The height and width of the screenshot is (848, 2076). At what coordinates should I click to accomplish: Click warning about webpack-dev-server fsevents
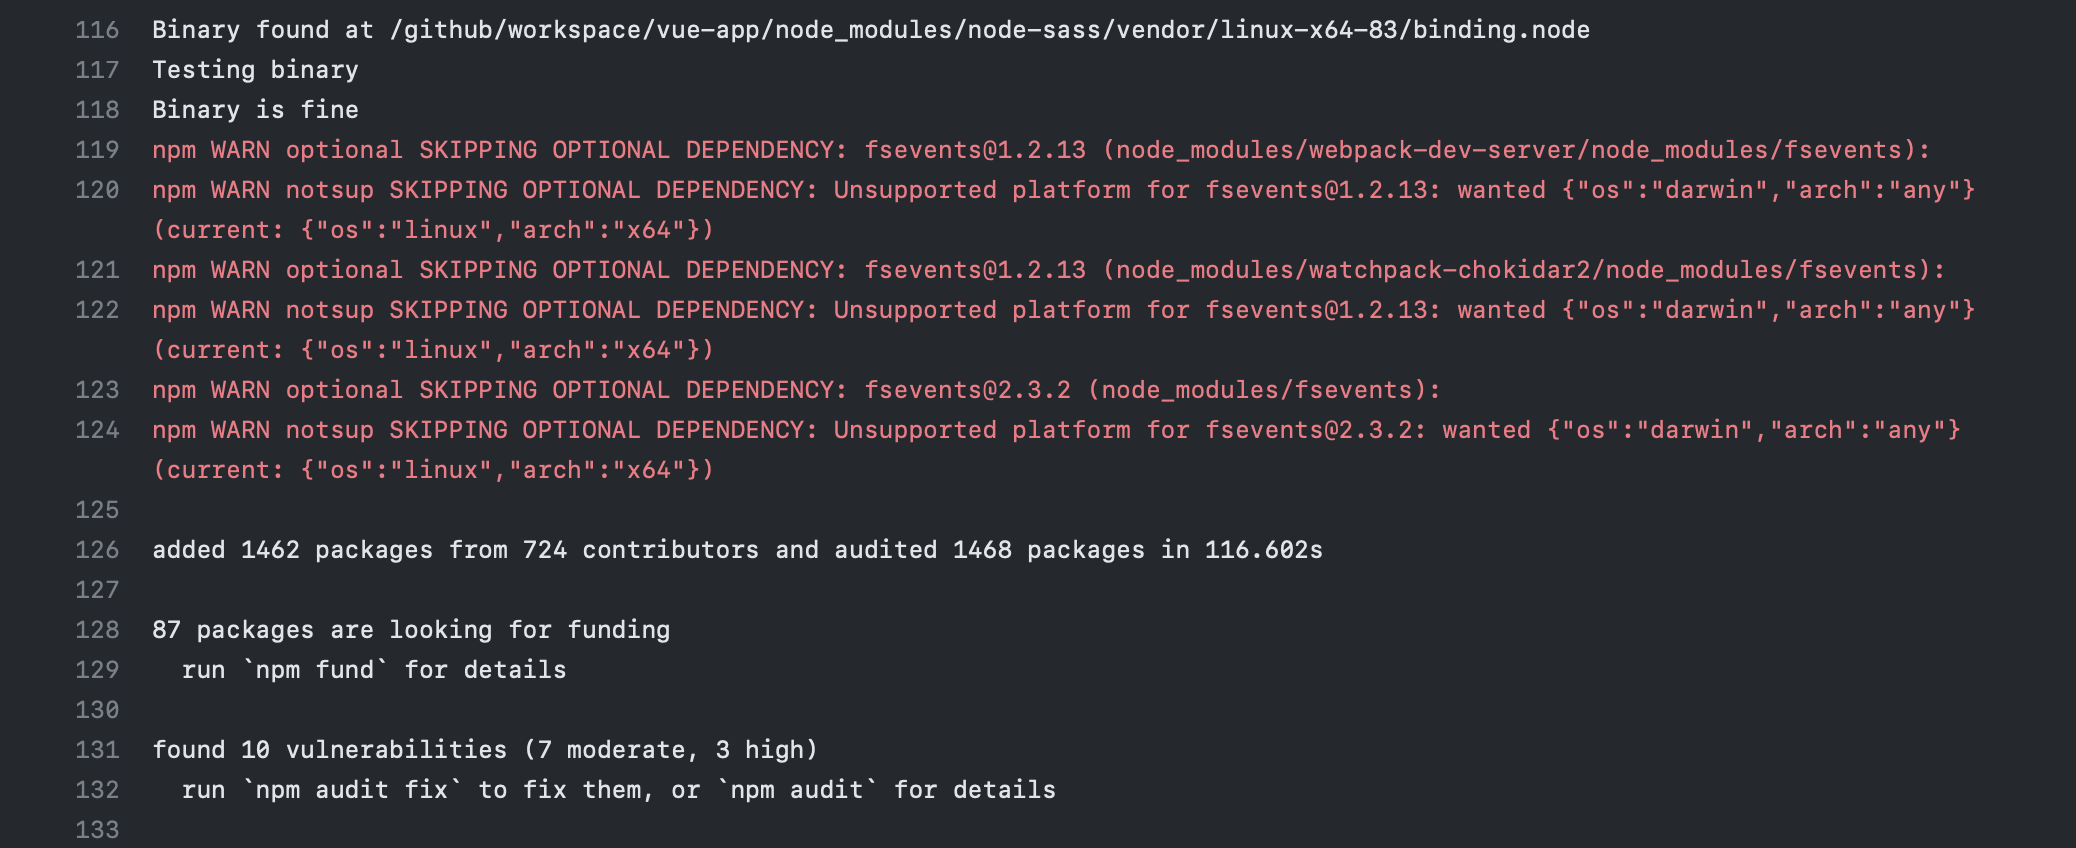1041,150
